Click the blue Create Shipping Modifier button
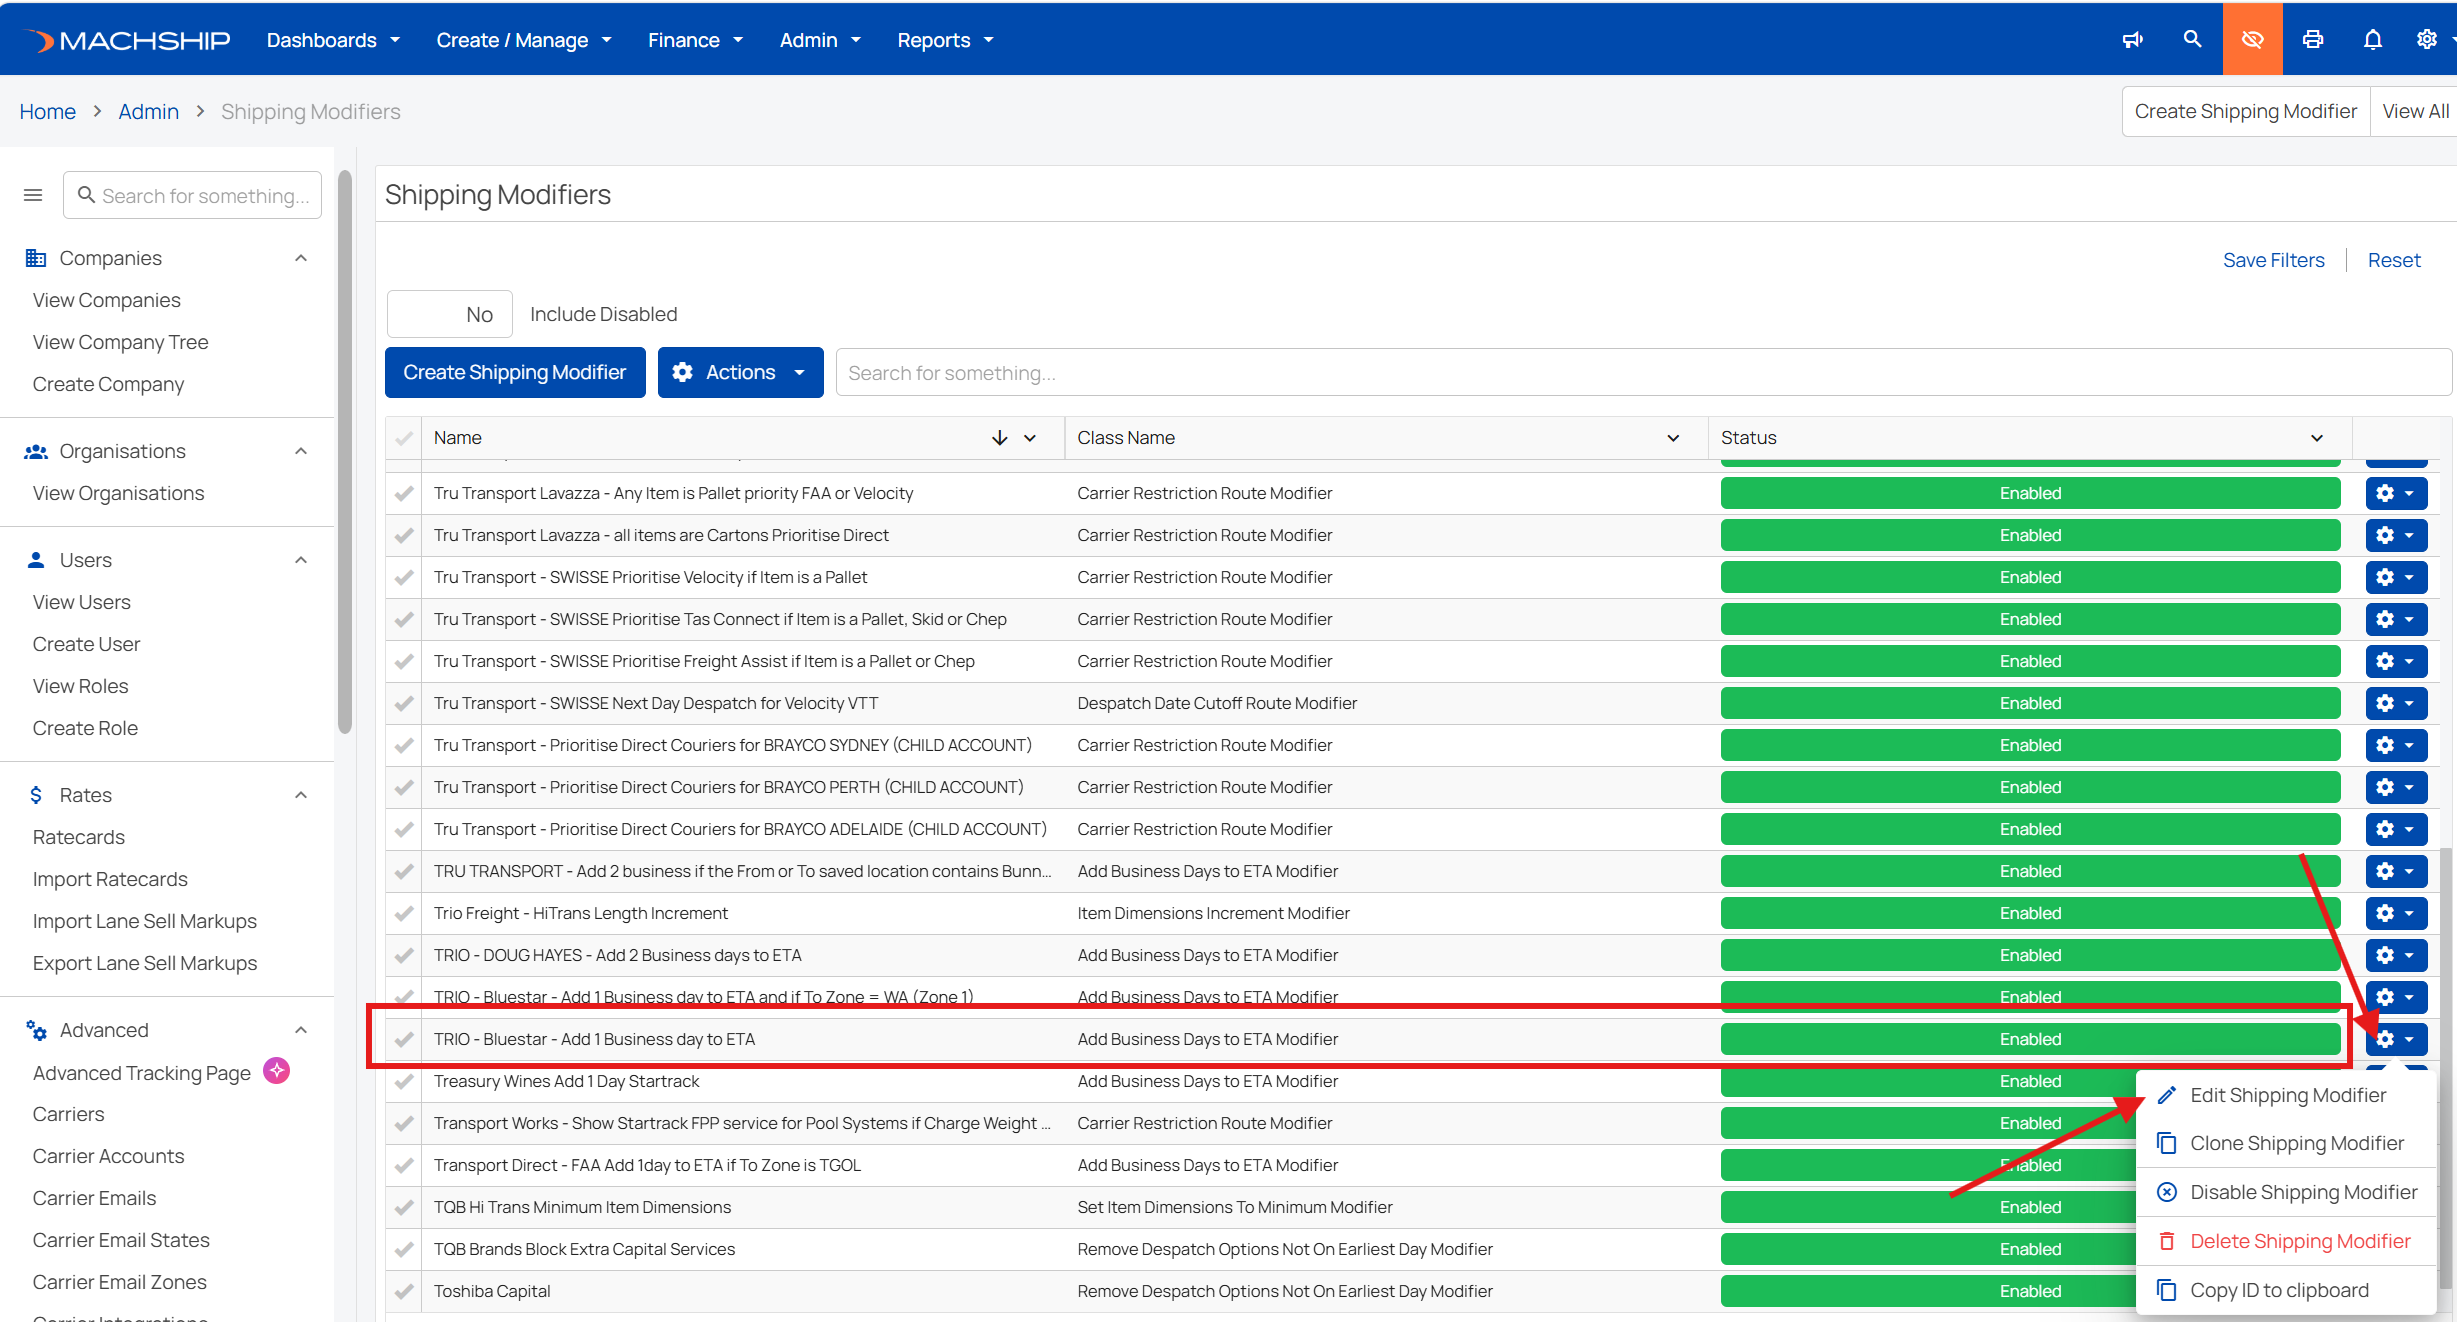The height and width of the screenshot is (1322, 2457). [x=515, y=372]
